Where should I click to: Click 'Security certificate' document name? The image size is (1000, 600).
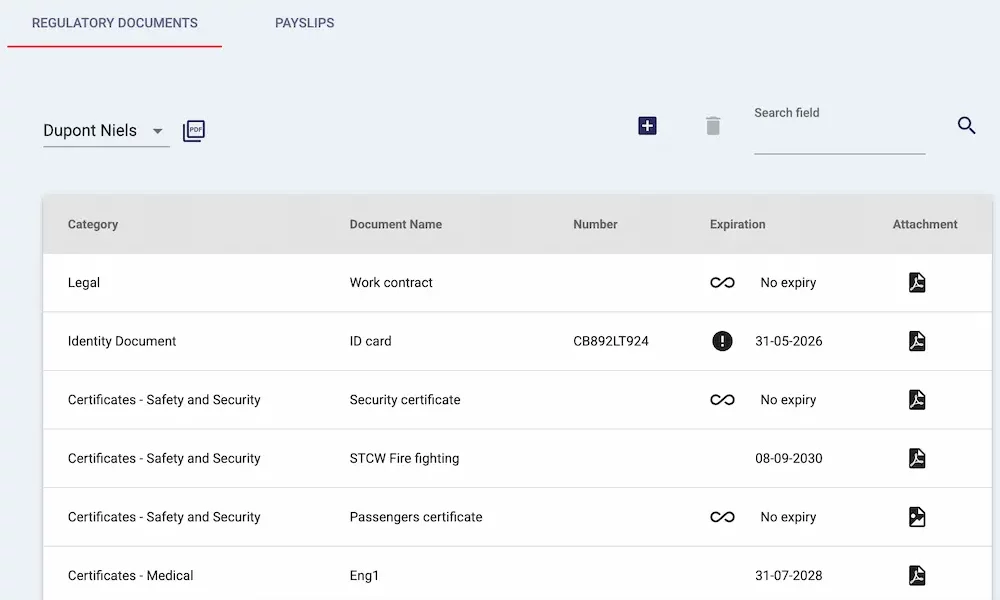[x=405, y=400]
